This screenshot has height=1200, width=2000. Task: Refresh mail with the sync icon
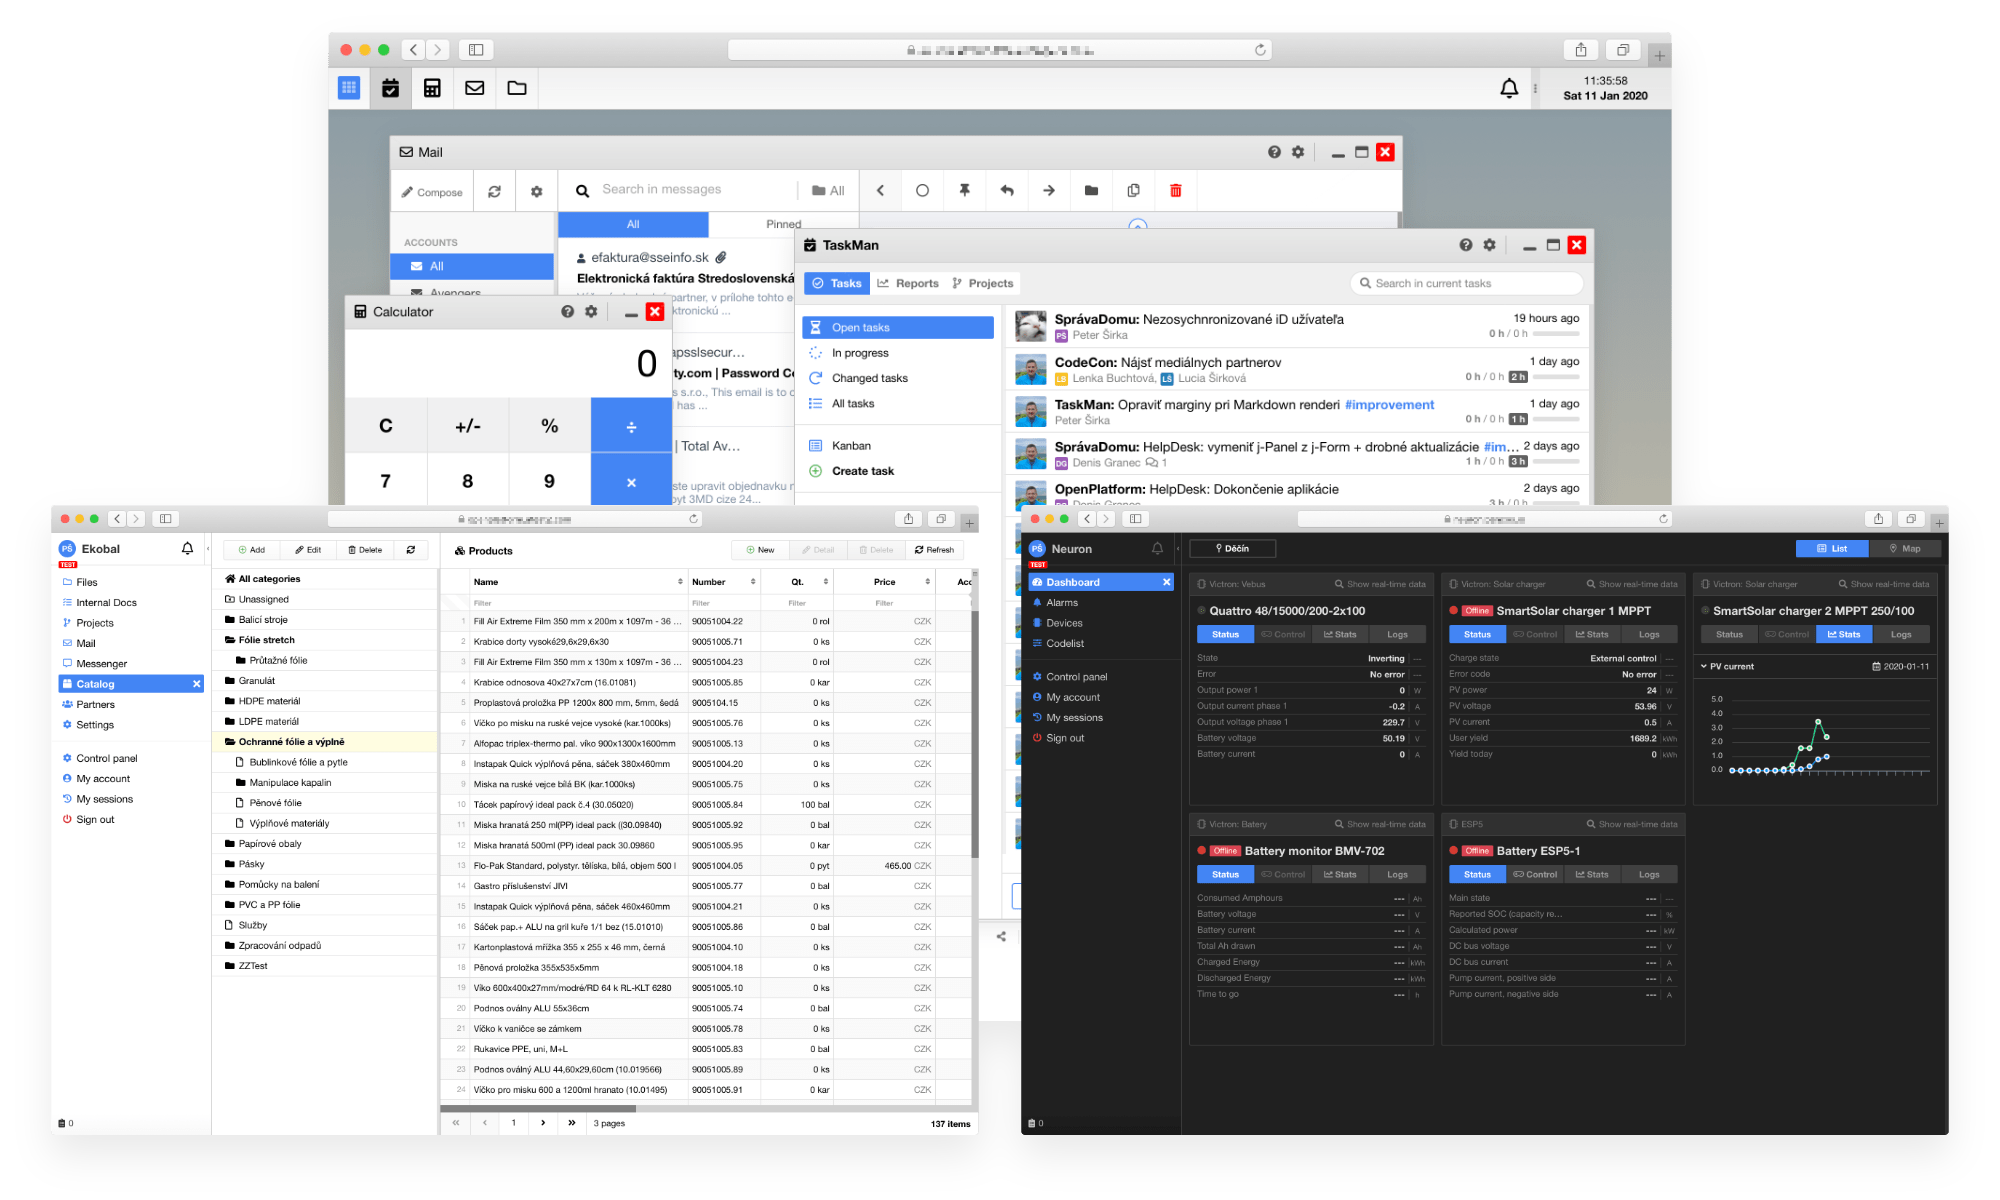click(x=494, y=191)
